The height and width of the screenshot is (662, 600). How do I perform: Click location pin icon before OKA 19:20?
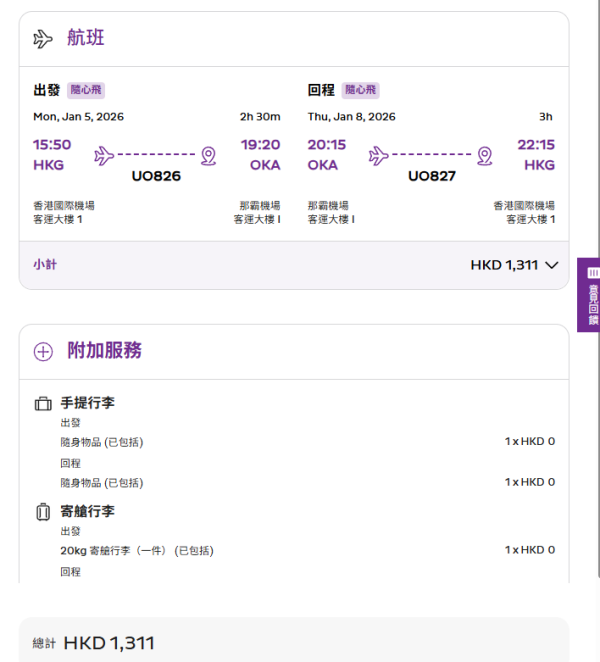[208, 155]
